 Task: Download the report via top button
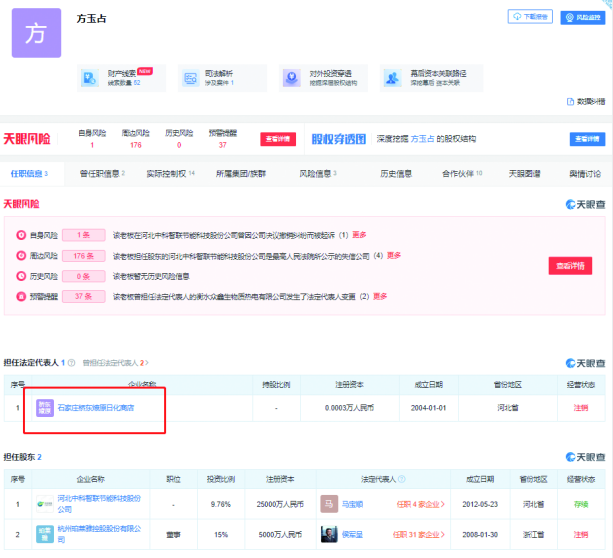(530, 16)
